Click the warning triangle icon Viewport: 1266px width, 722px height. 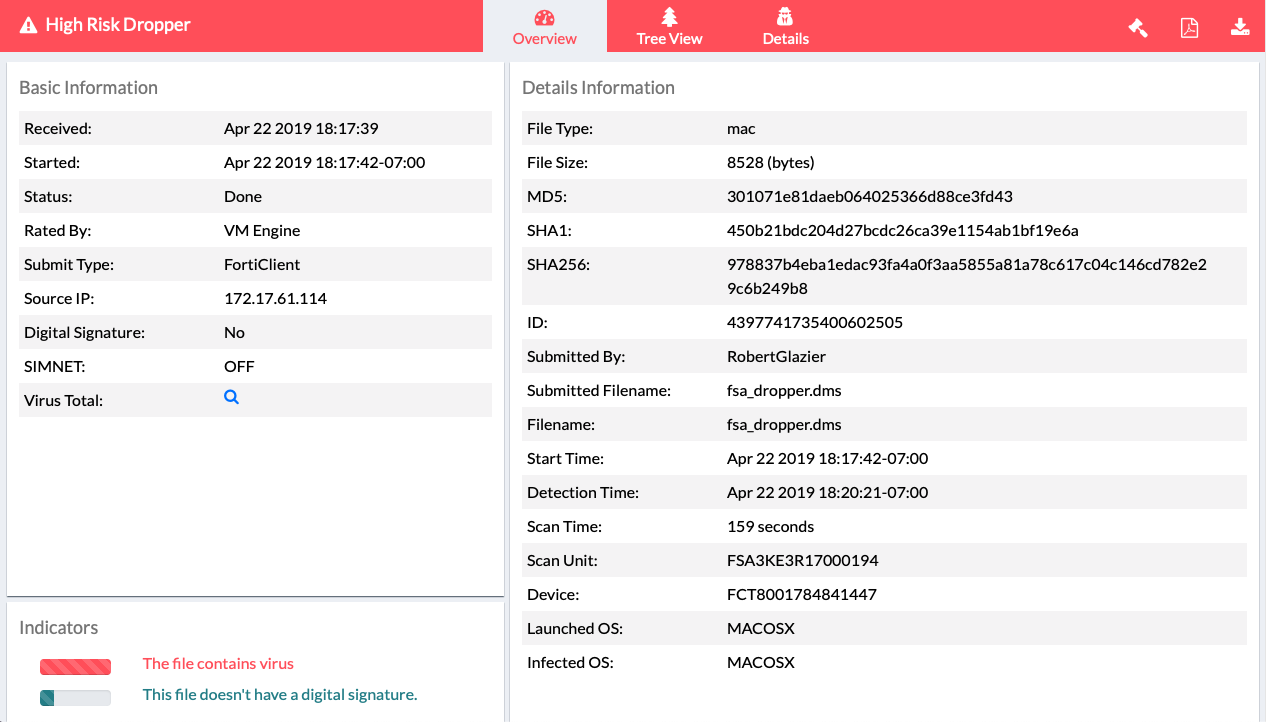click(x=28, y=25)
